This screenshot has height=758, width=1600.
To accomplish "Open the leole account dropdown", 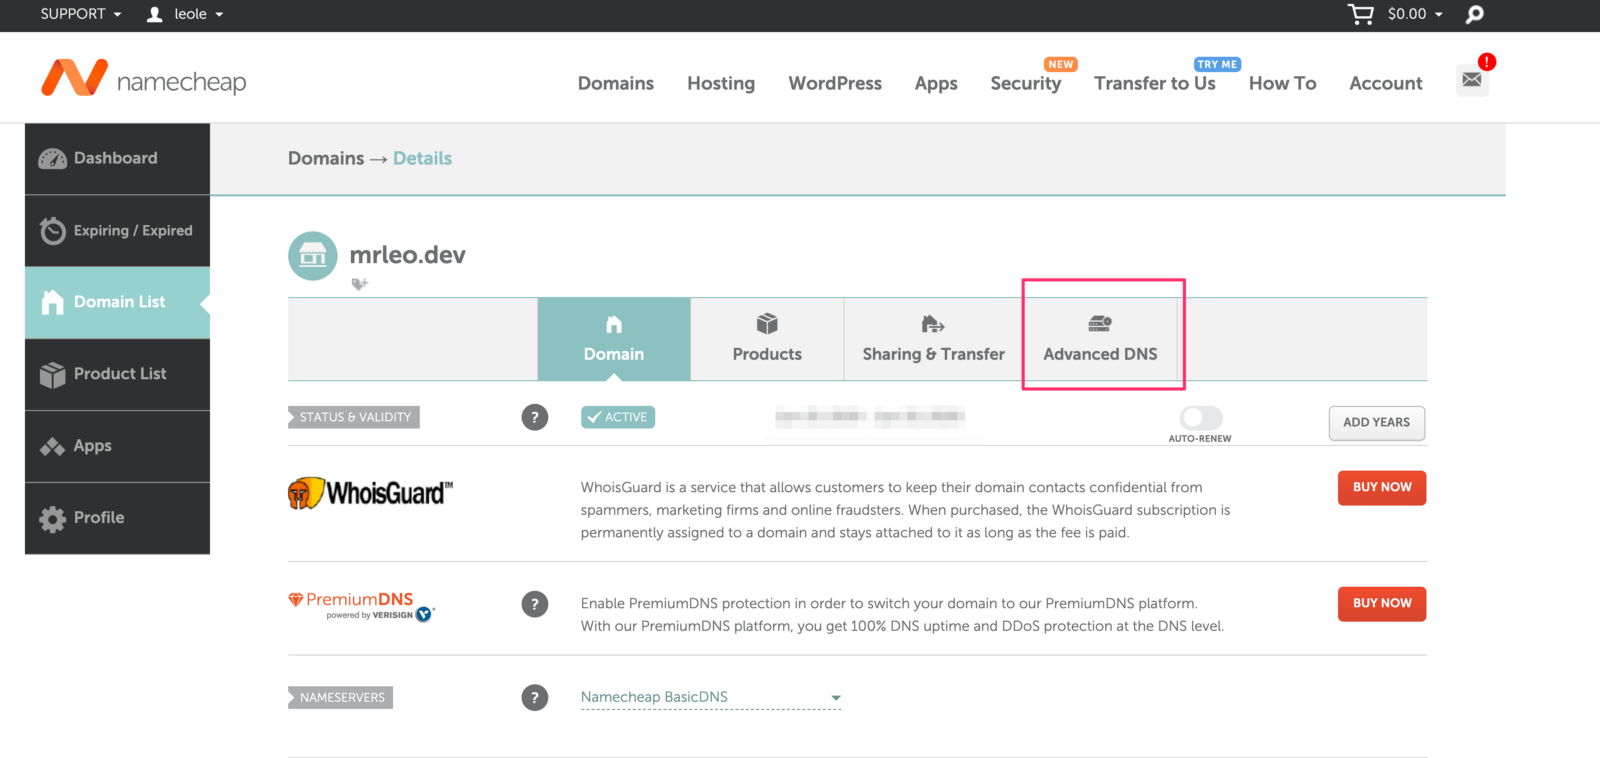I will [199, 14].
